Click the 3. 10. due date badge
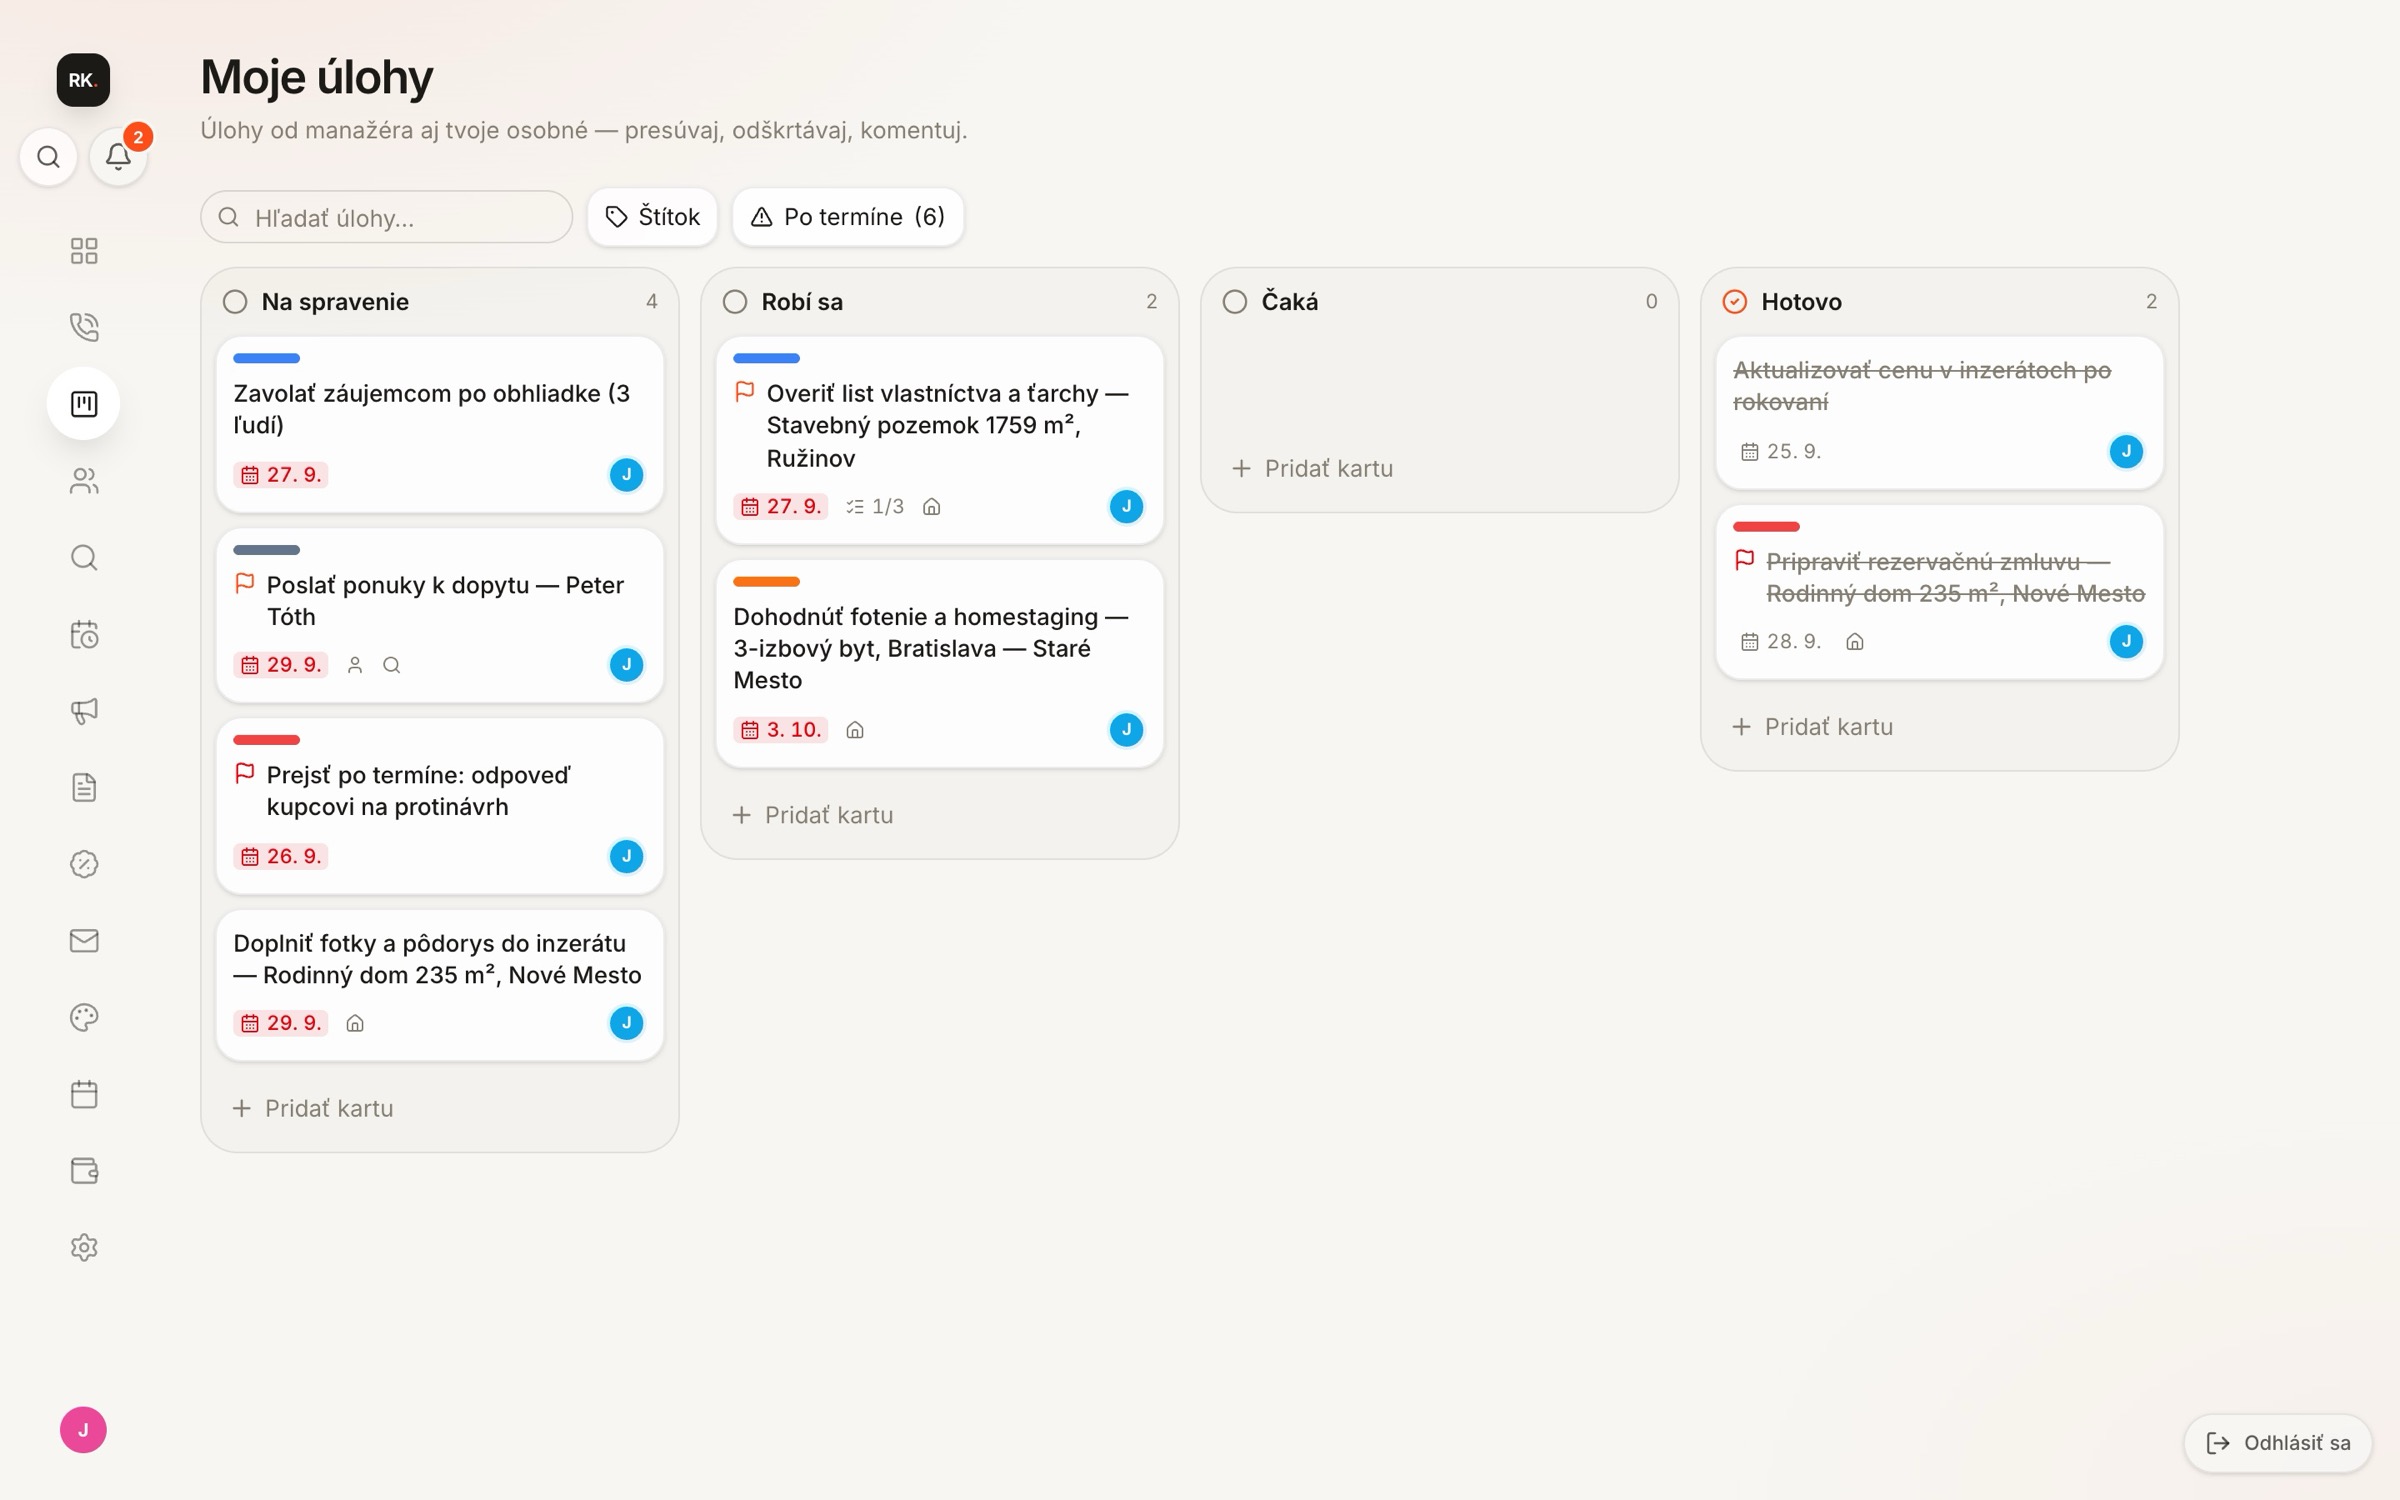Viewport: 2400px width, 1500px height. [780, 730]
